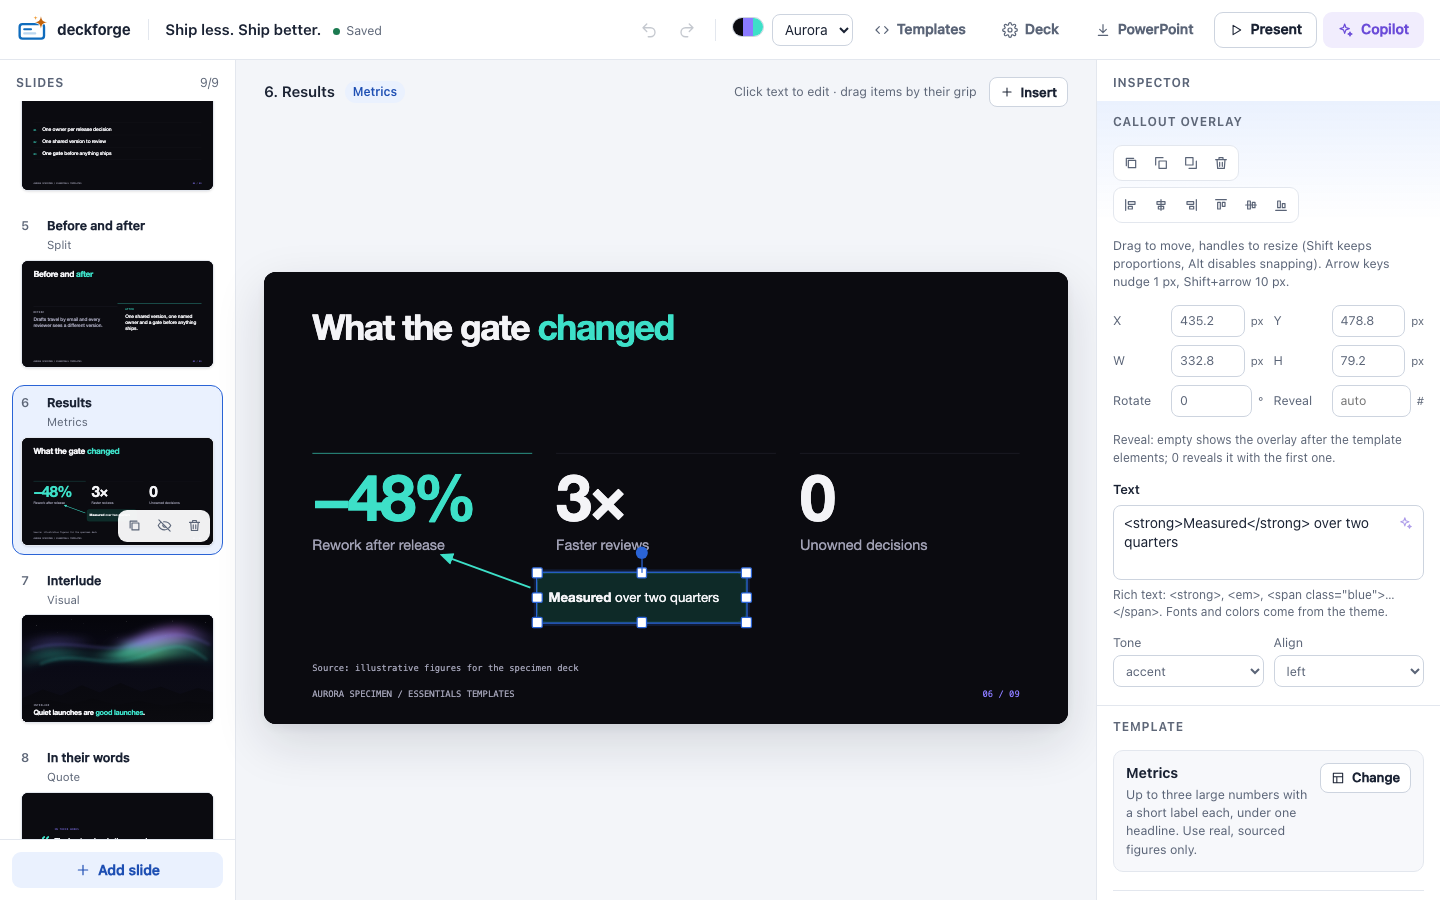The width and height of the screenshot is (1440, 900).
Task: Undo the last change
Action: [649, 30]
